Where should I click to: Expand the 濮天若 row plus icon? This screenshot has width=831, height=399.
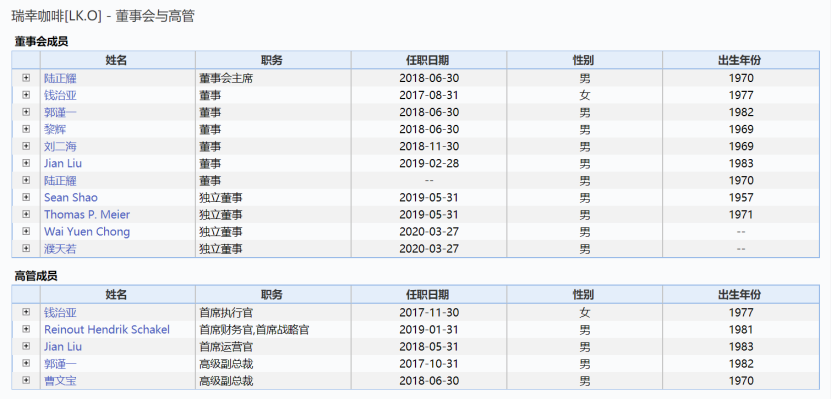click(26, 248)
